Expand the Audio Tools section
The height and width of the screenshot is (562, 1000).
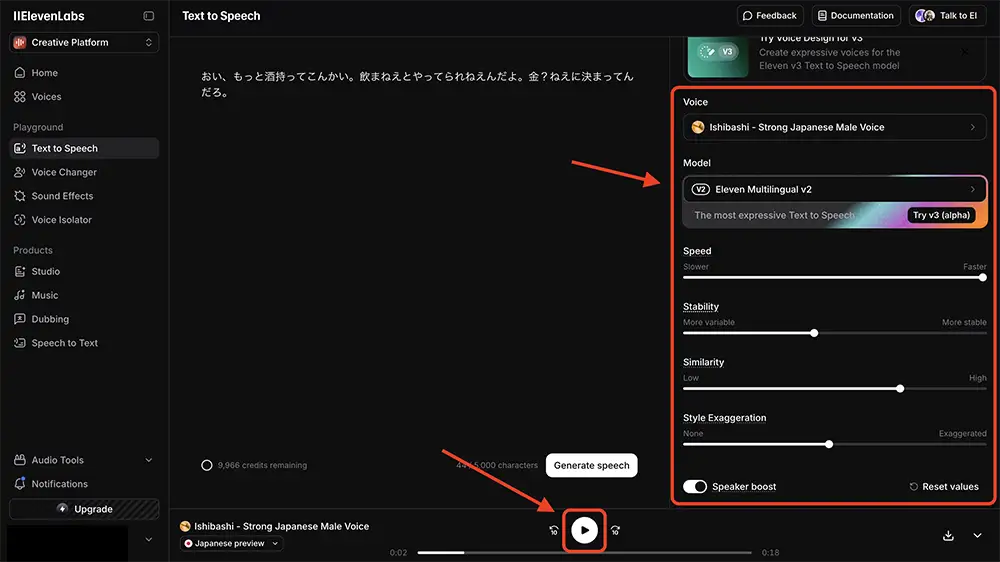coord(84,460)
